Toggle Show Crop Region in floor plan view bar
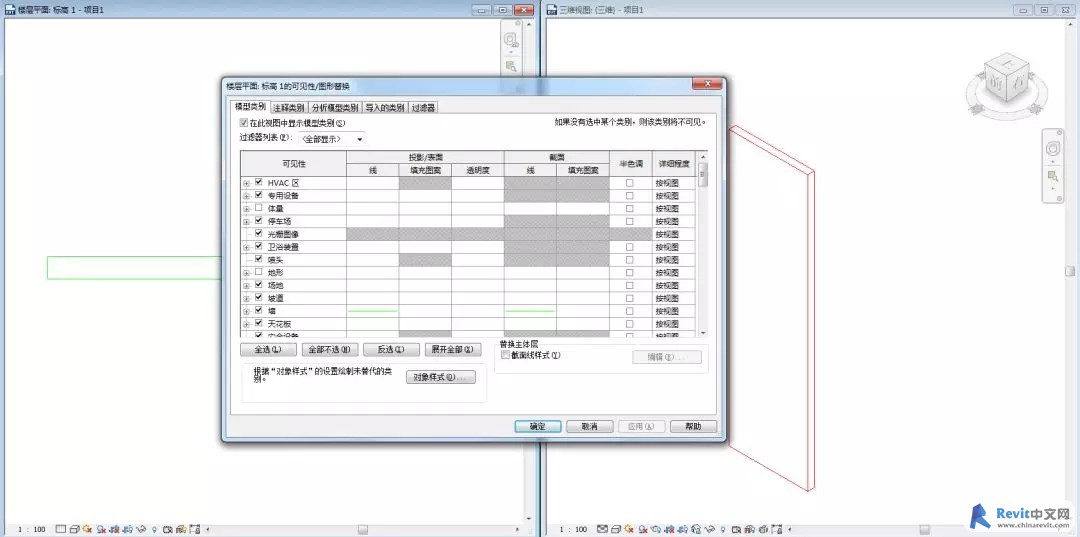Screen dimensions: 1080x537 click(127, 529)
